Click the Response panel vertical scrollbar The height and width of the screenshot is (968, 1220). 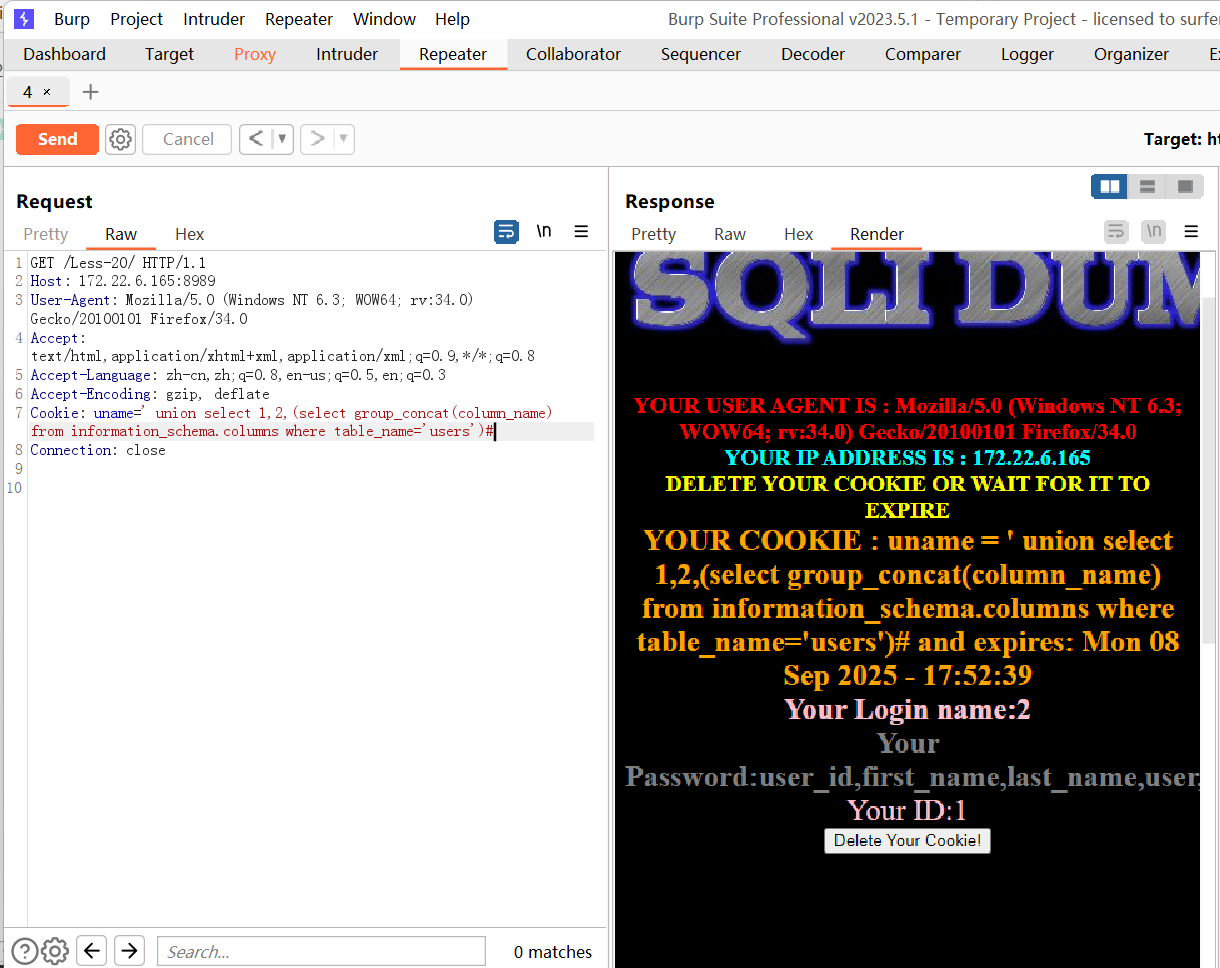1208,470
